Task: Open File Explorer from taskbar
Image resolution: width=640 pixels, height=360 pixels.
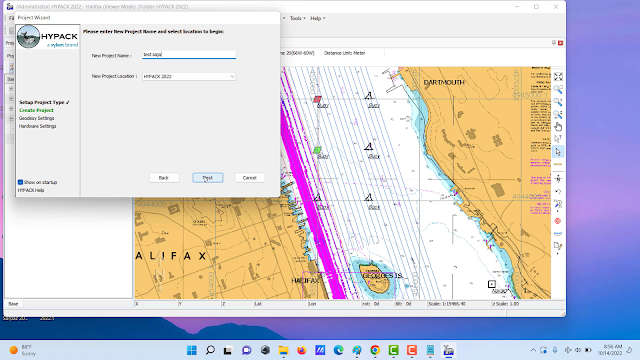Action: 283,350
